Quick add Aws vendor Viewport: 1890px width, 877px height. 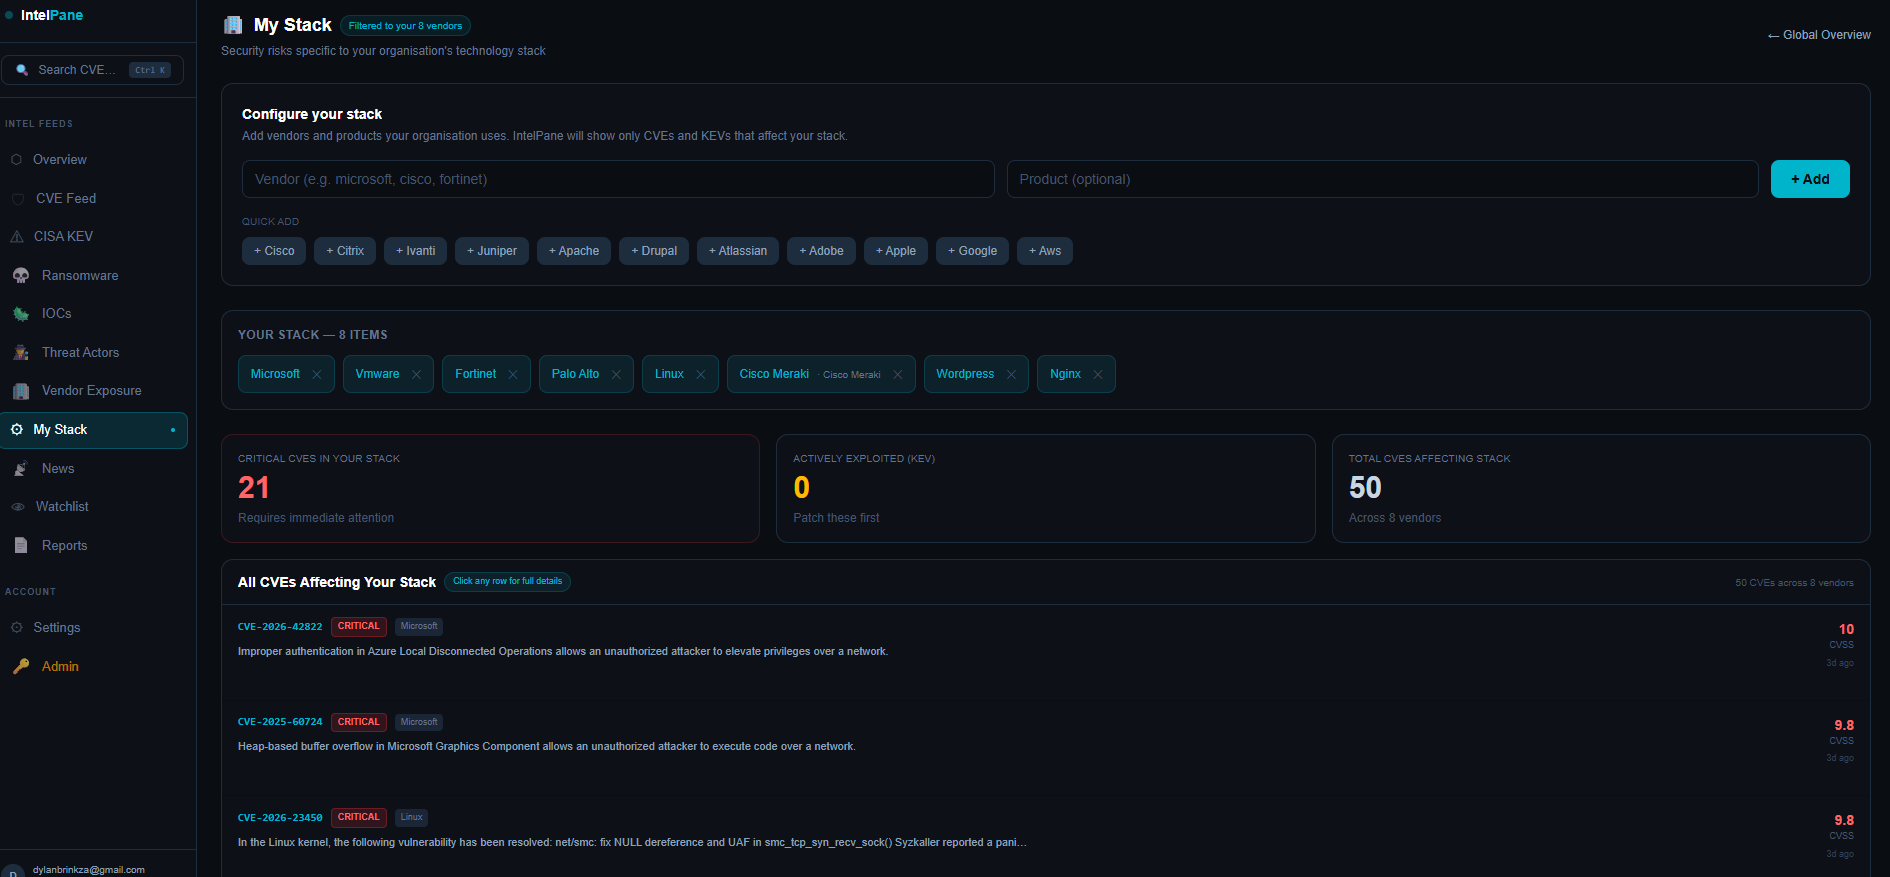(1045, 251)
